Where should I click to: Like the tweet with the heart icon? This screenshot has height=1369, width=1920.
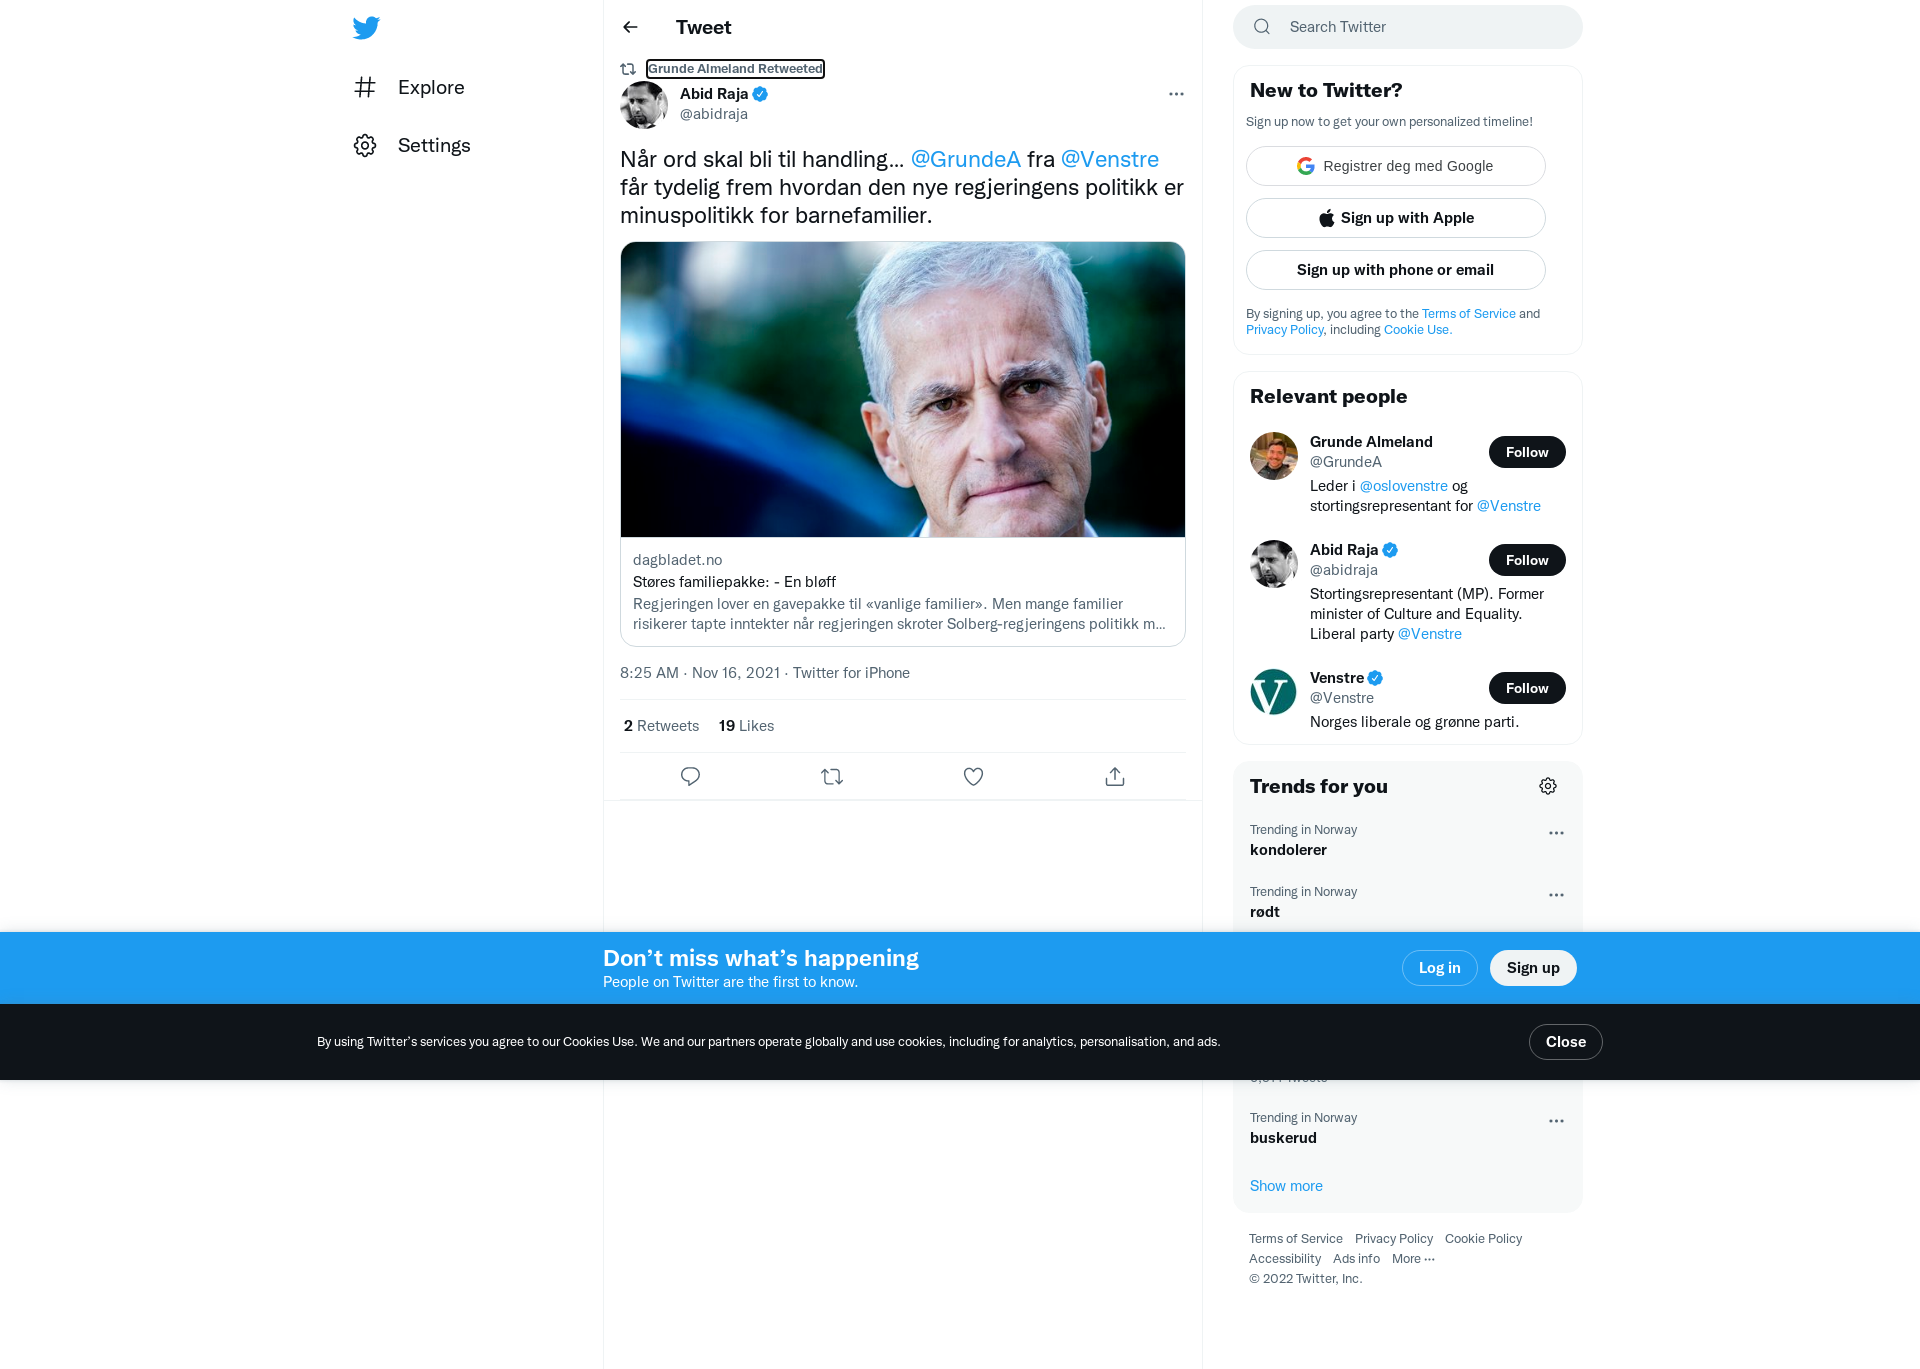click(x=973, y=776)
